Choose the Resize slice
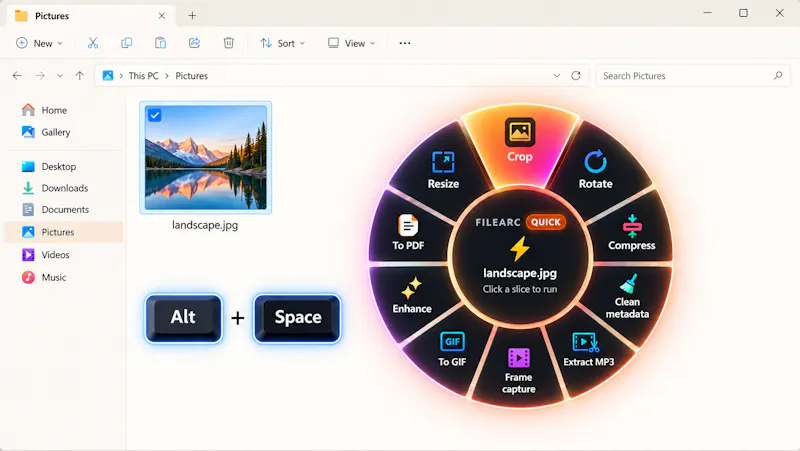The height and width of the screenshot is (451, 800). pos(443,171)
